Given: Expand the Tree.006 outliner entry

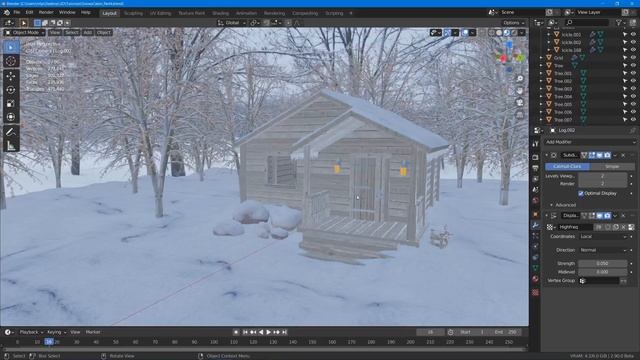Looking at the screenshot, I should coord(542,112).
